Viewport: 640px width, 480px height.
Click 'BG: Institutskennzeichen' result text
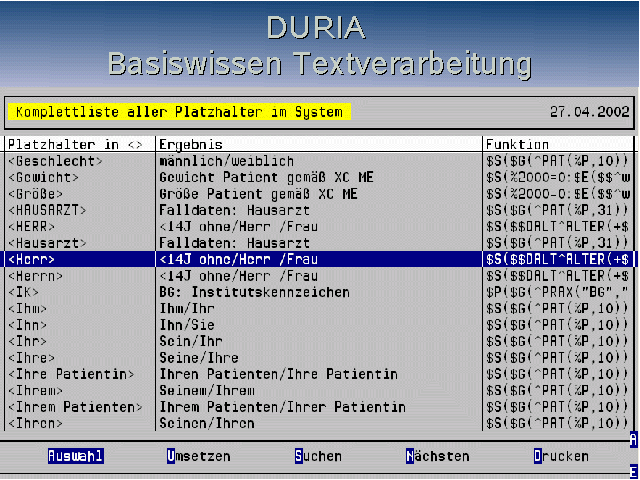click(x=254, y=292)
